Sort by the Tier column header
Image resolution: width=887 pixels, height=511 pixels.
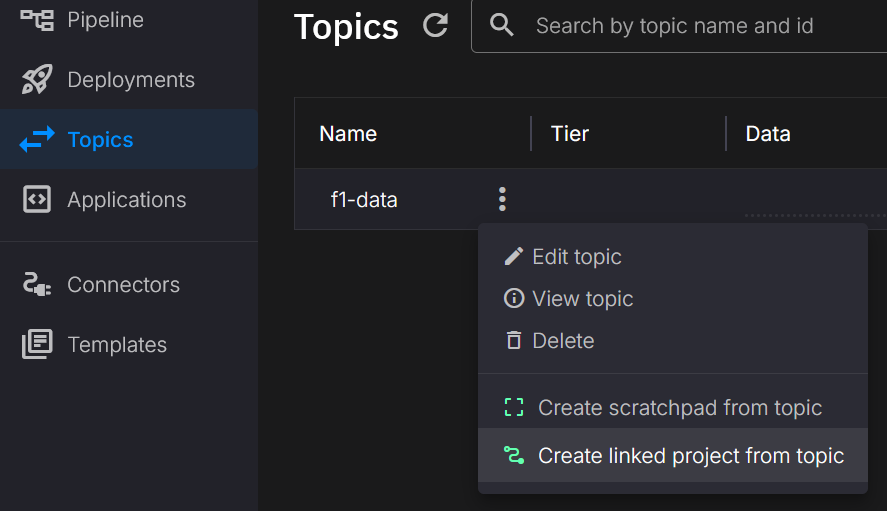[570, 134]
